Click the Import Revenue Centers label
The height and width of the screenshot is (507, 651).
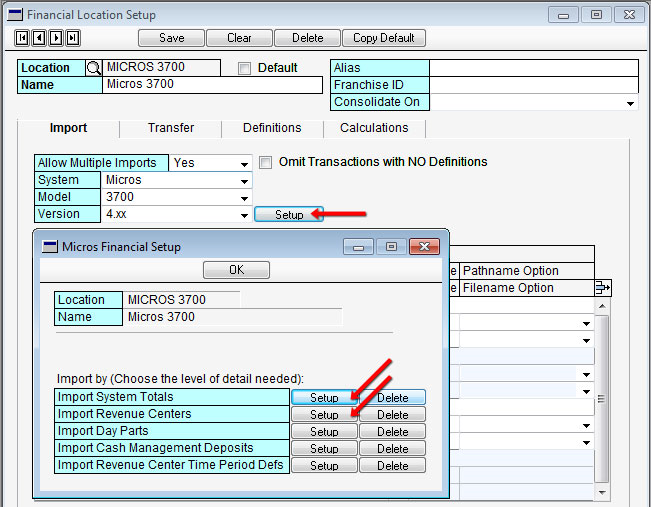click(172, 414)
